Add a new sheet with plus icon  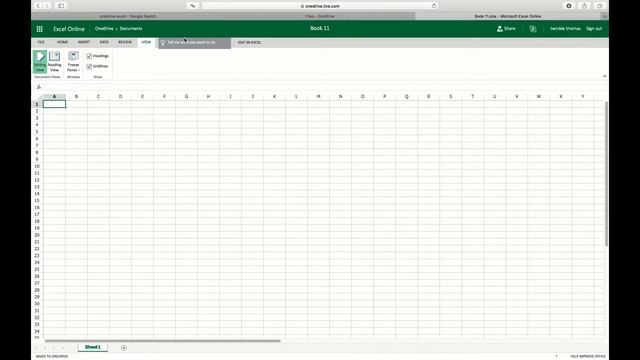[x=124, y=348]
